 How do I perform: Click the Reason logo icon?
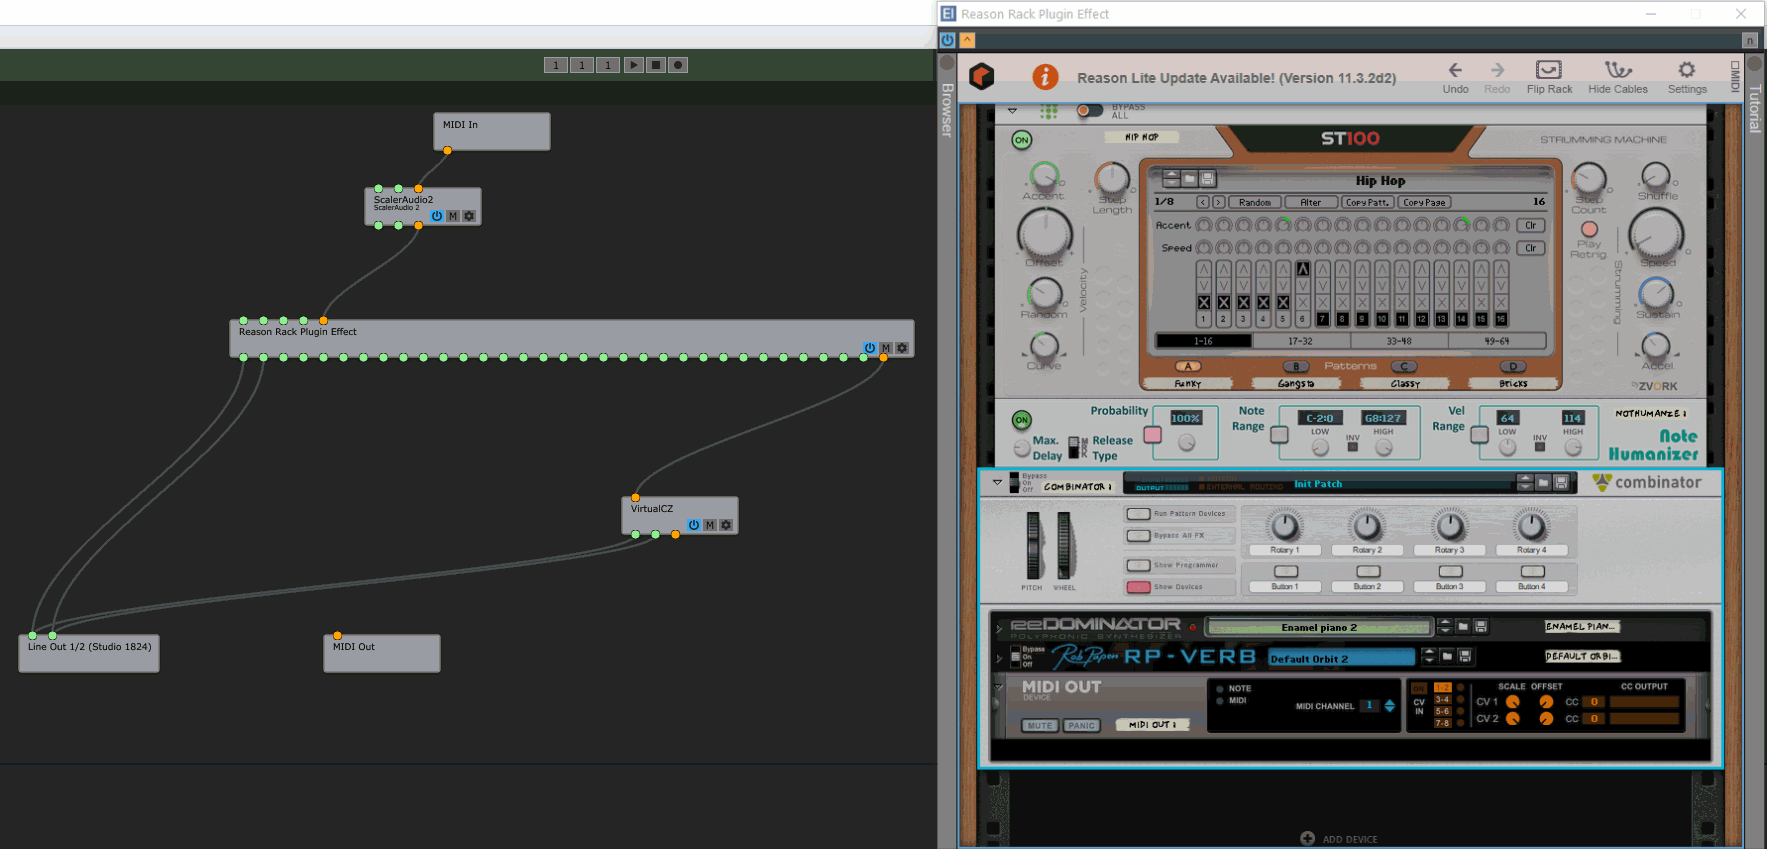[x=982, y=76]
